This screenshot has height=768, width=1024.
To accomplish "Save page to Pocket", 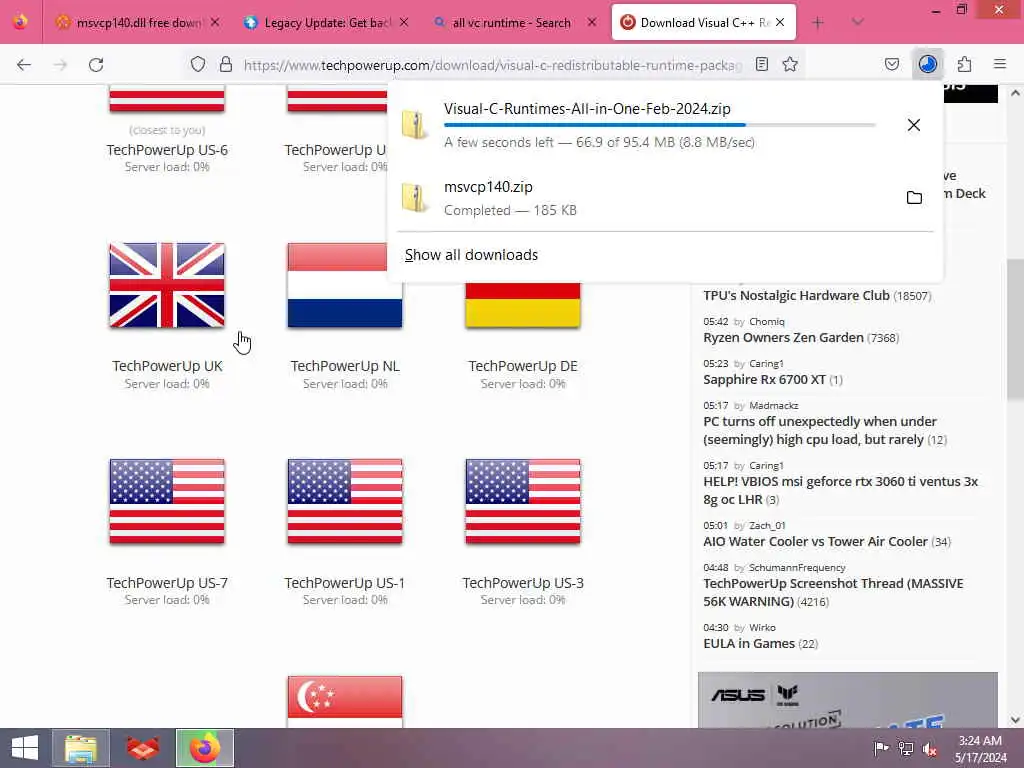I will pyautogui.click(x=891, y=64).
